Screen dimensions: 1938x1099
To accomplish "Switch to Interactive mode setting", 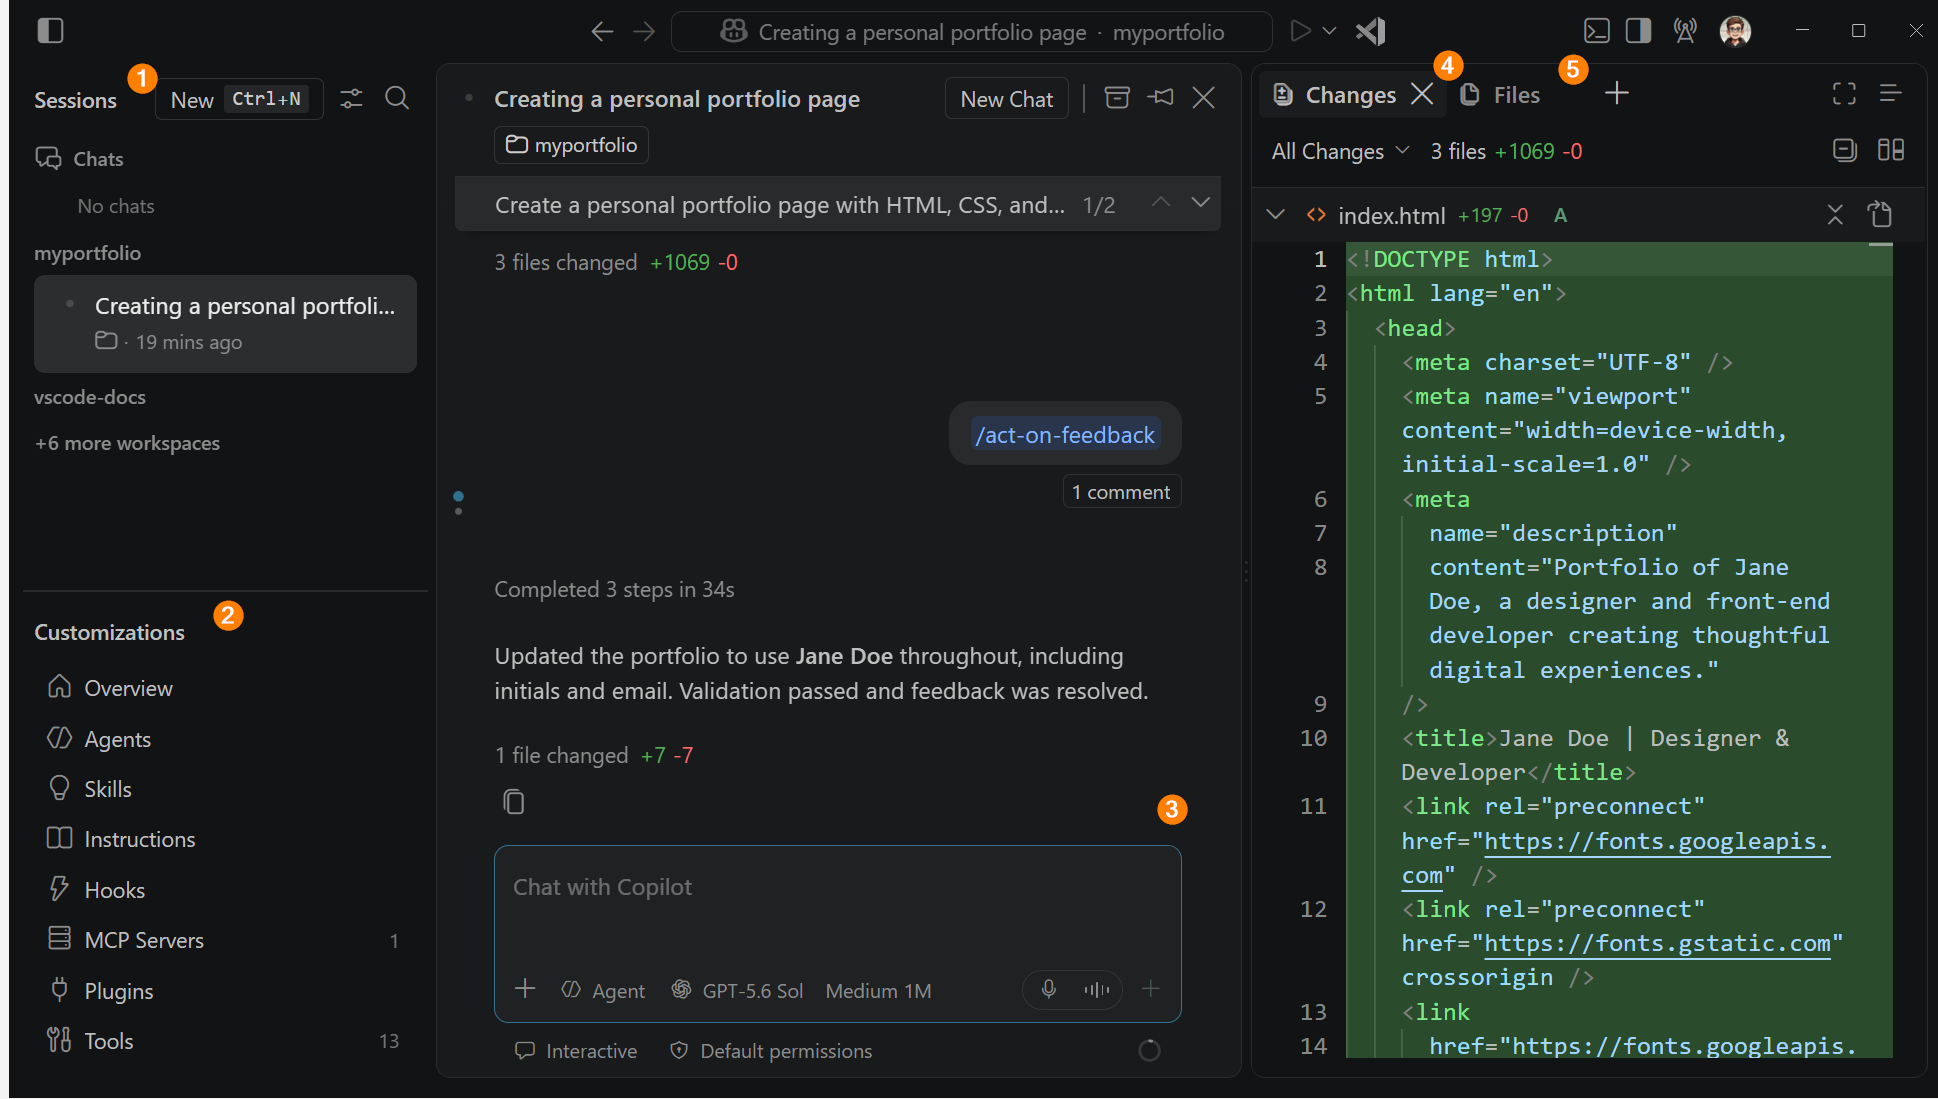I will [576, 1051].
